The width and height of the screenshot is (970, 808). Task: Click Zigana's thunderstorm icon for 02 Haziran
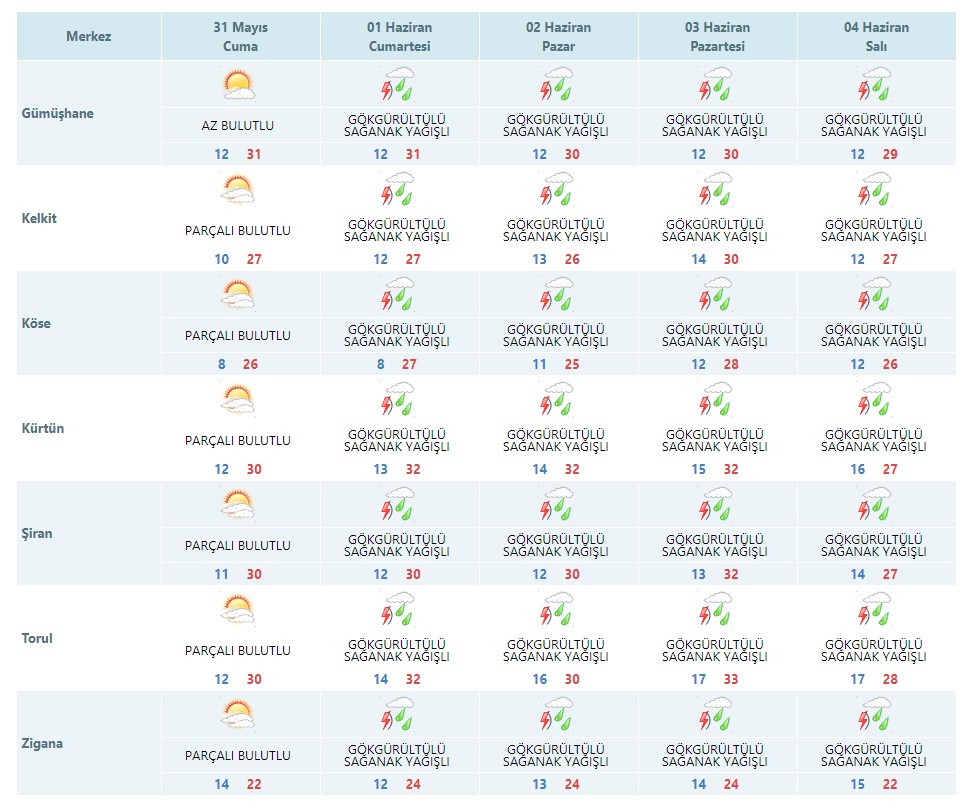click(556, 715)
